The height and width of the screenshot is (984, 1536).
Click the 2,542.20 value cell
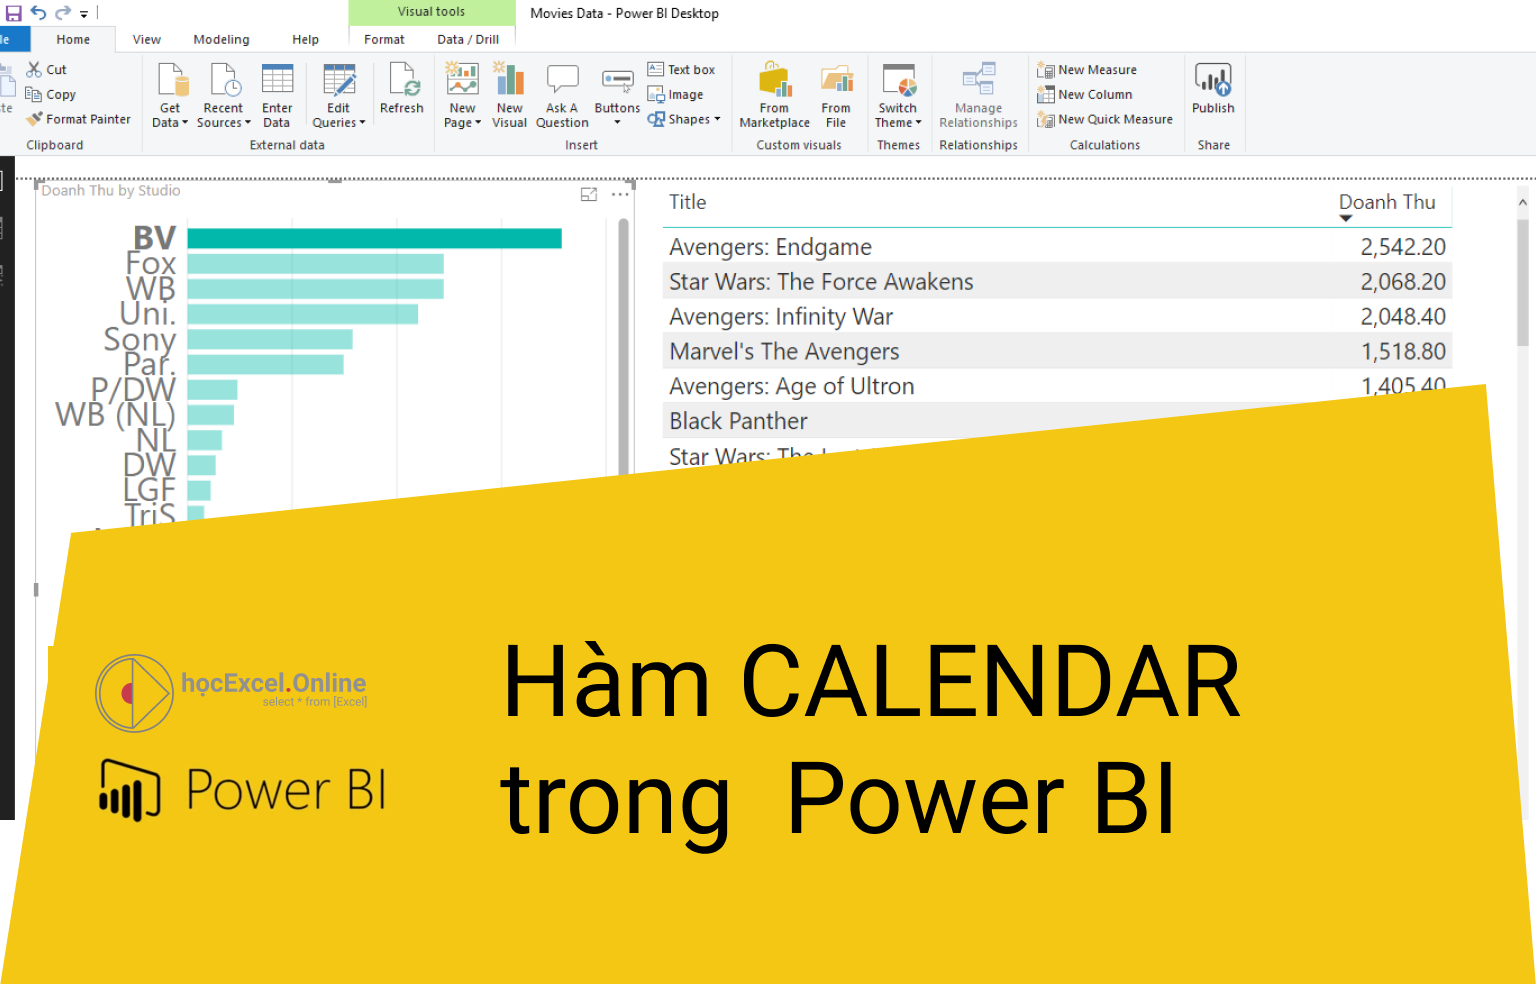pyautogui.click(x=1402, y=246)
